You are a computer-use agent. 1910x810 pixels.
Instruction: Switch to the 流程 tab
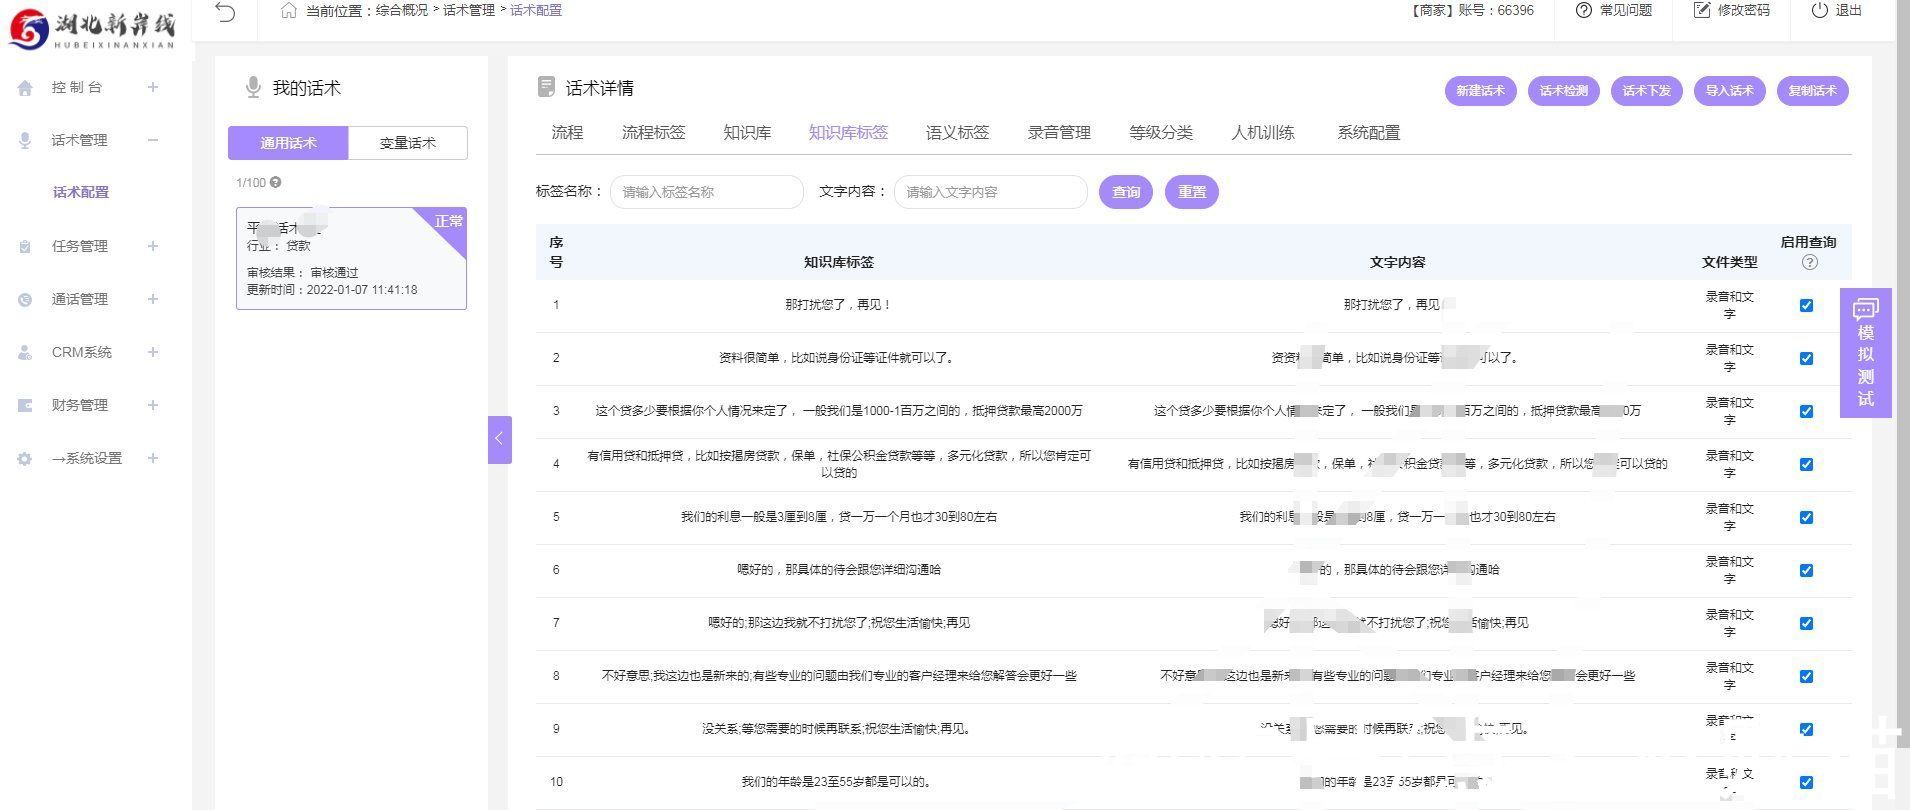click(x=567, y=133)
